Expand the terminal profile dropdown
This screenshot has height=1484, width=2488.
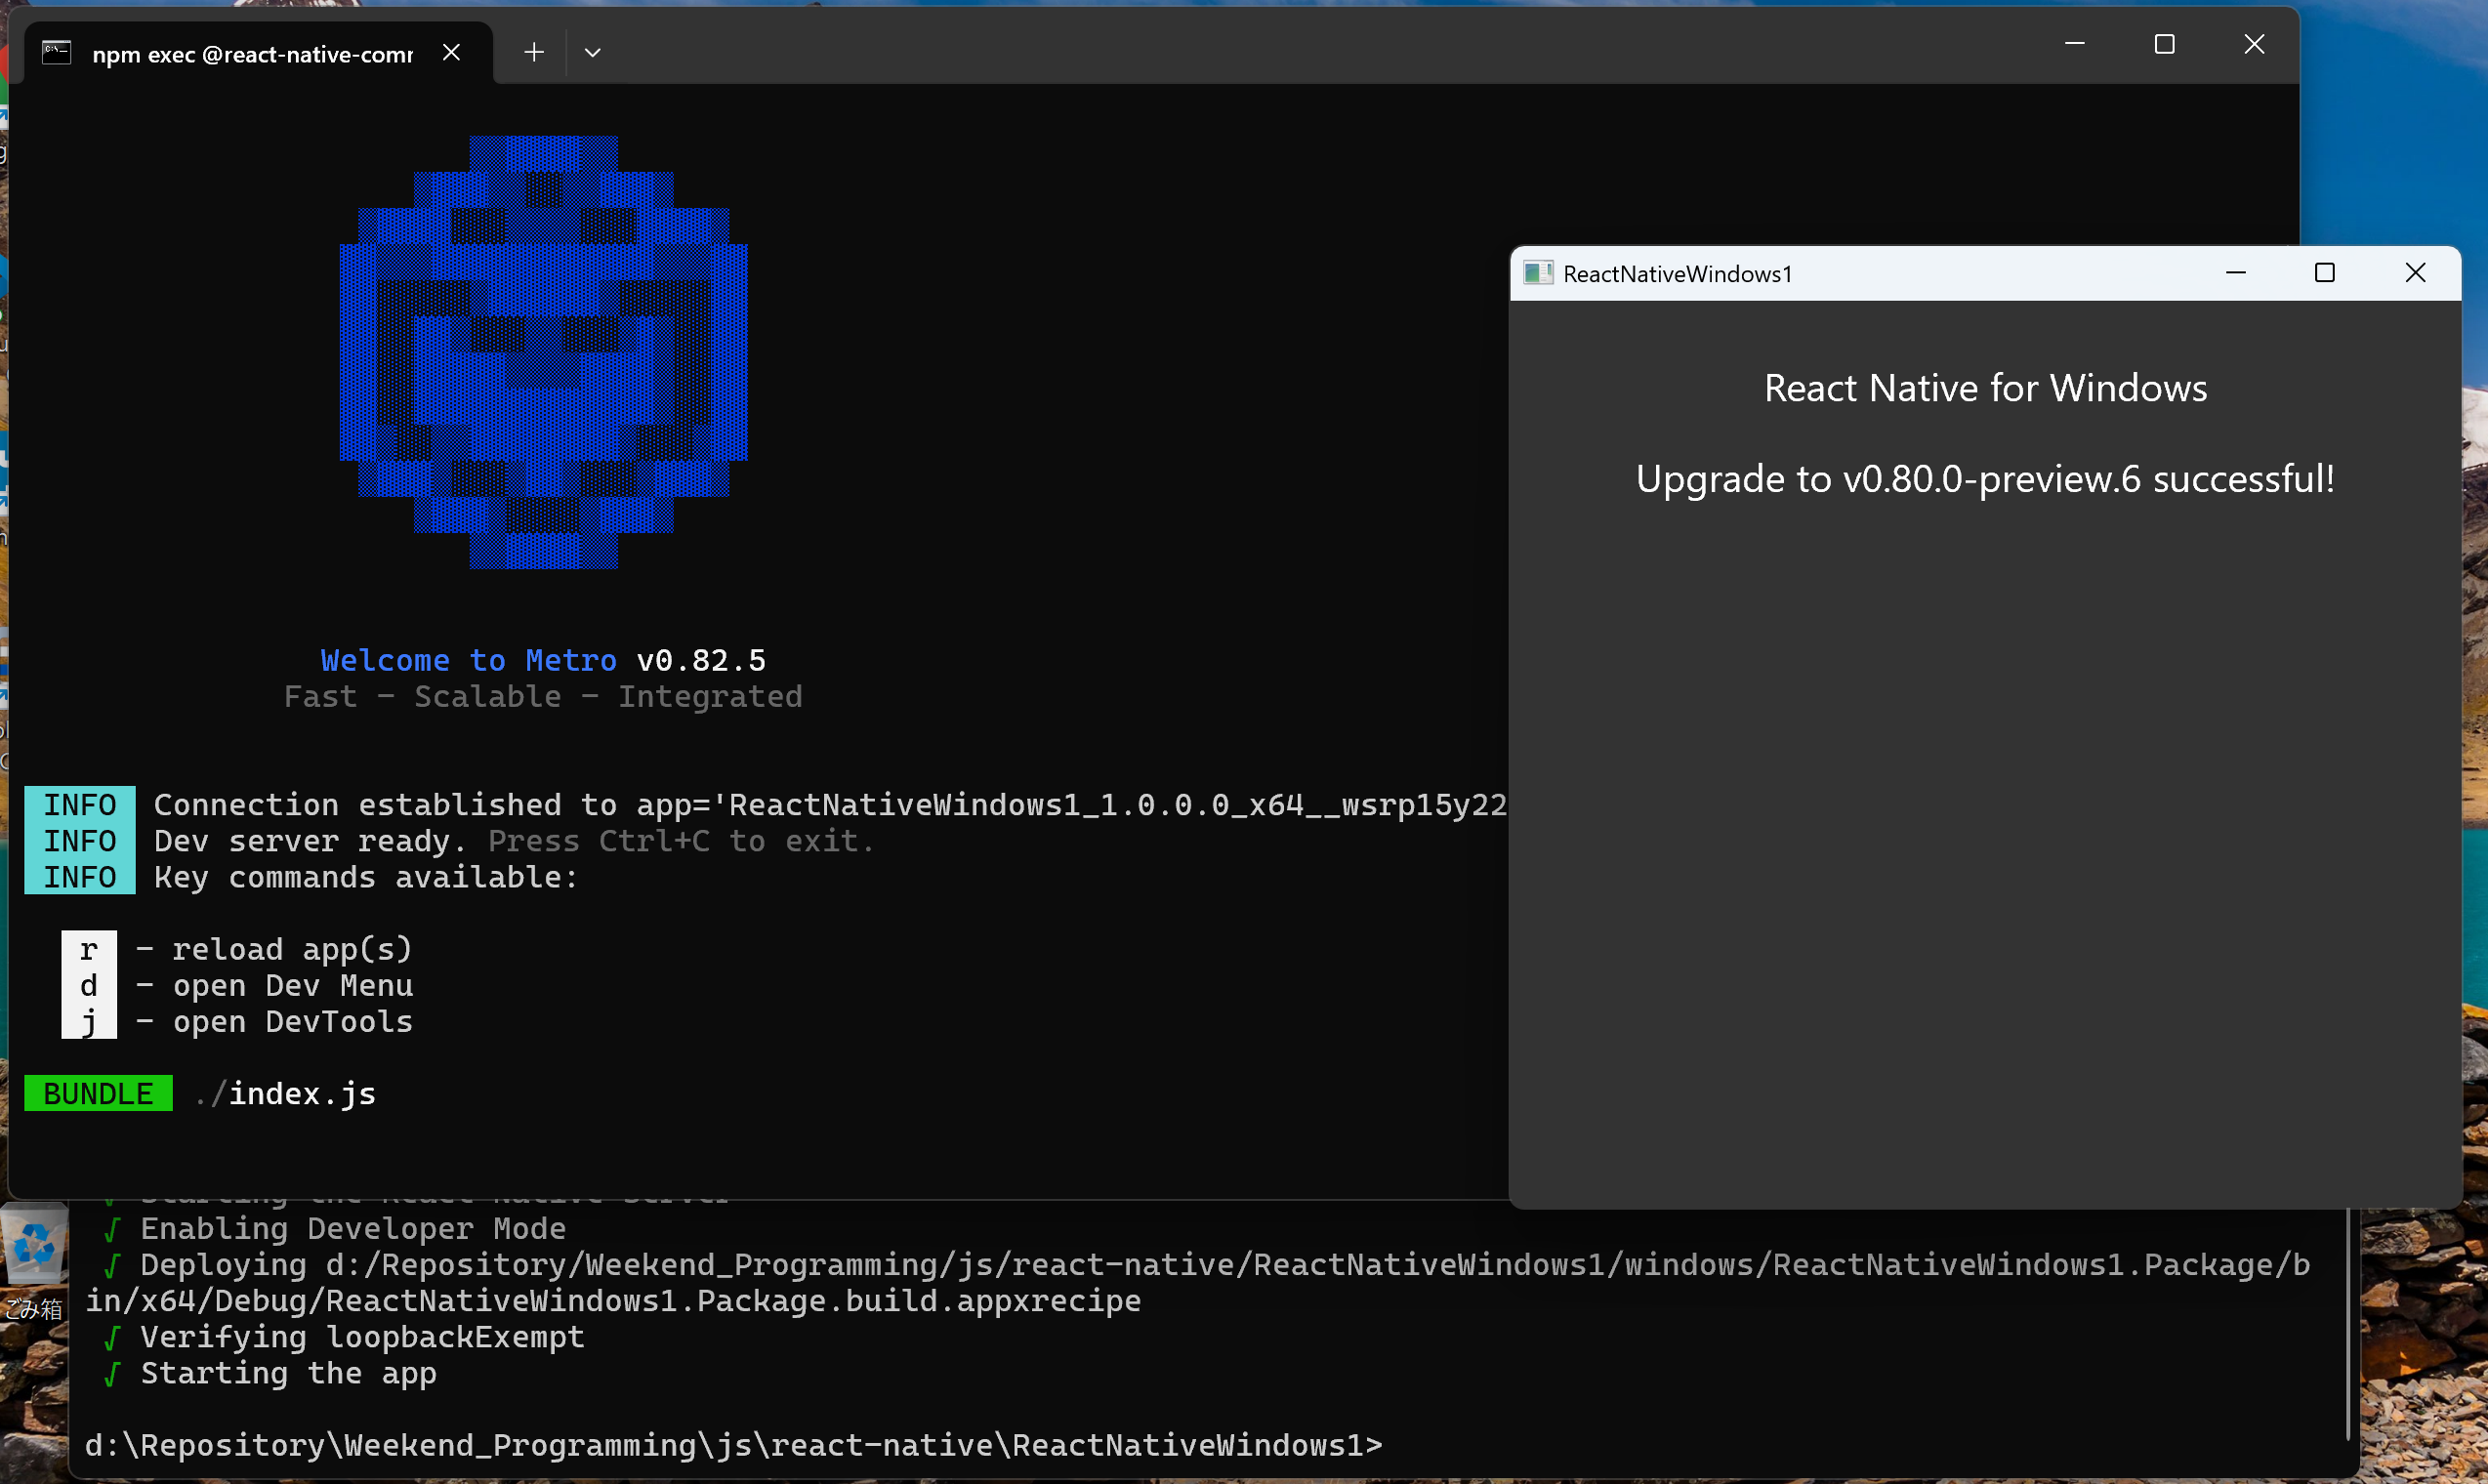coord(592,52)
